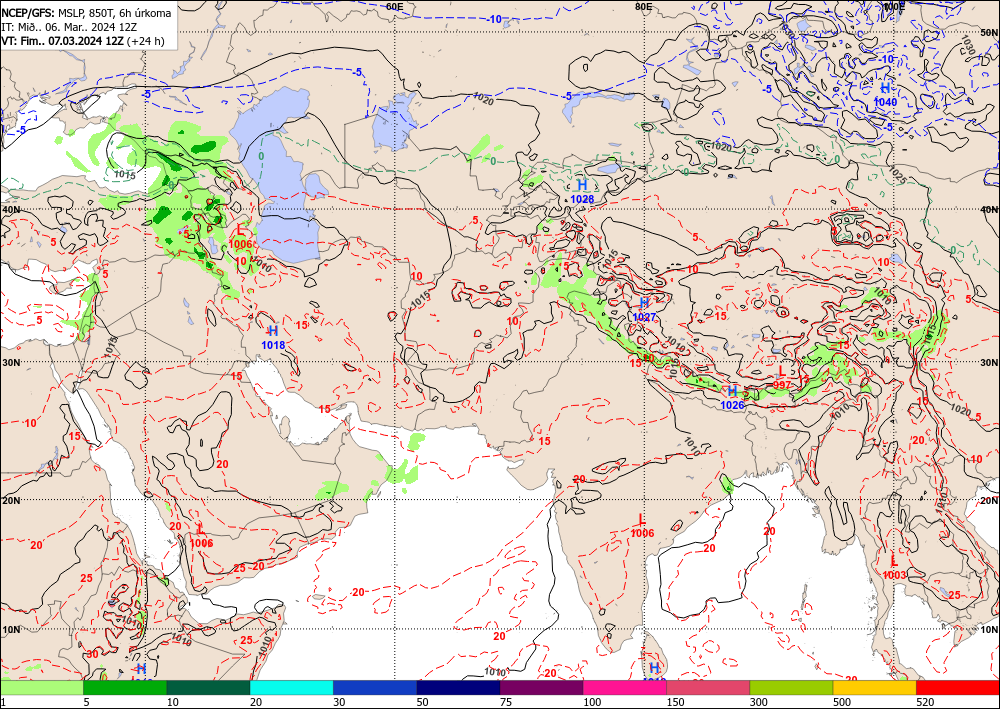Click the legend value 75
This screenshot has width=1000, height=709.
(505, 702)
